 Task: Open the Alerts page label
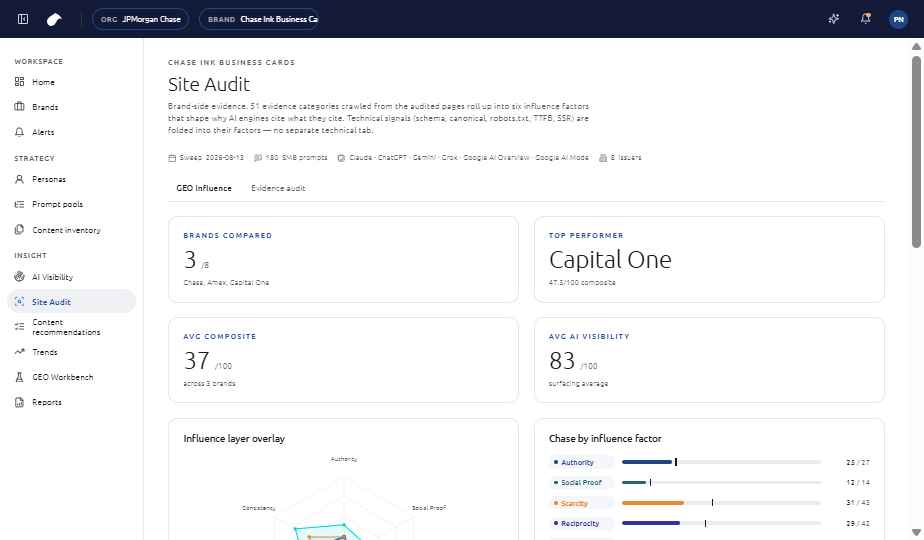click(43, 132)
